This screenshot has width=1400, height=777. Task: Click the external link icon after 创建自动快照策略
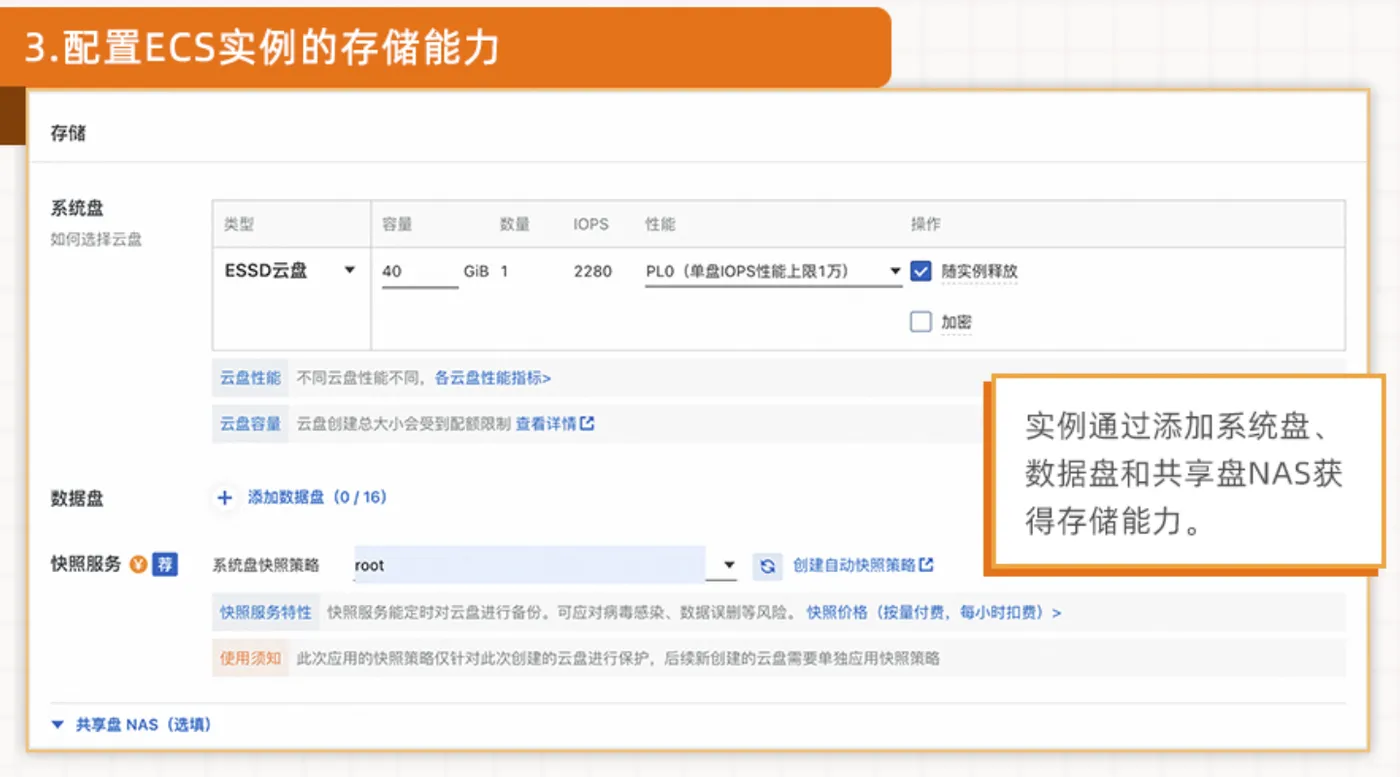tap(926, 565)
